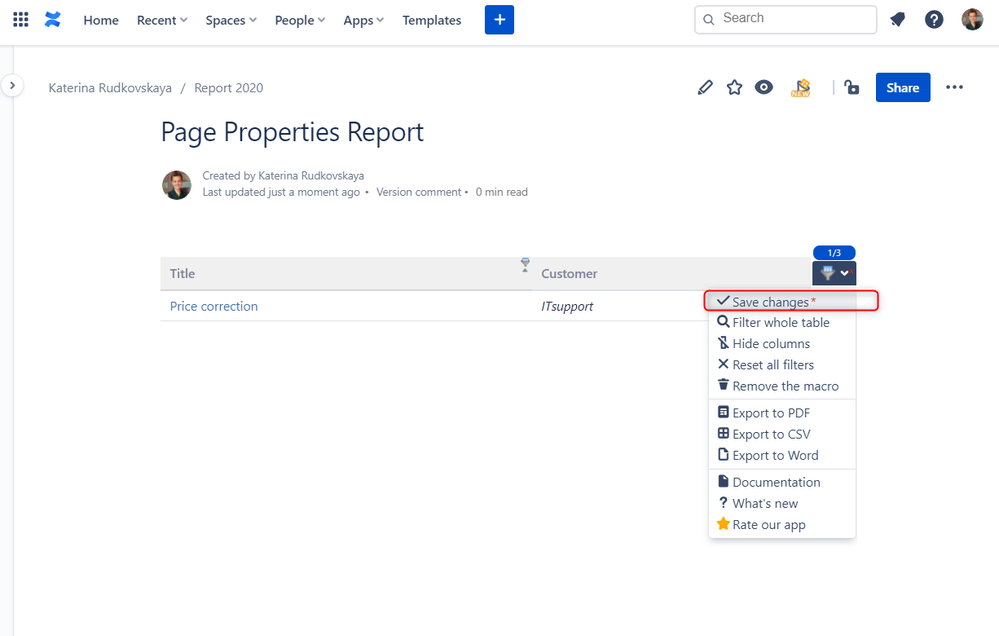999x636 pixels.
Task: Click Rate our app entry
Action: click(782, 524)
